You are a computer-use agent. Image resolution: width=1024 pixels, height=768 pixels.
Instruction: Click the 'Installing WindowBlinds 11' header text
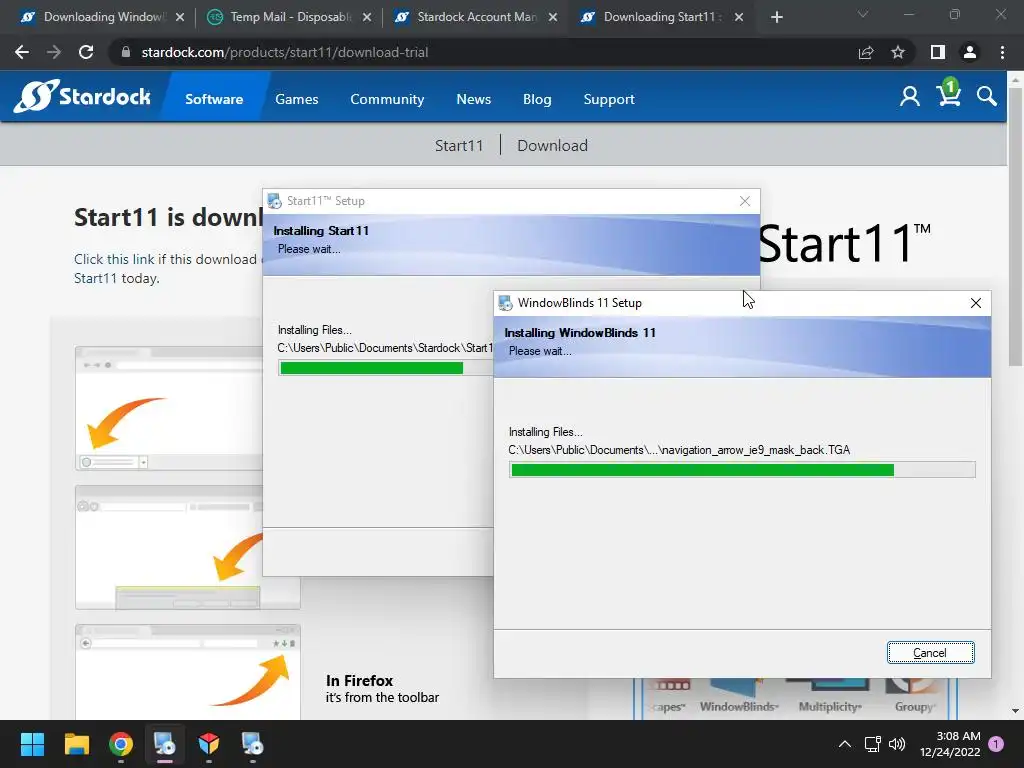[580, 333]
